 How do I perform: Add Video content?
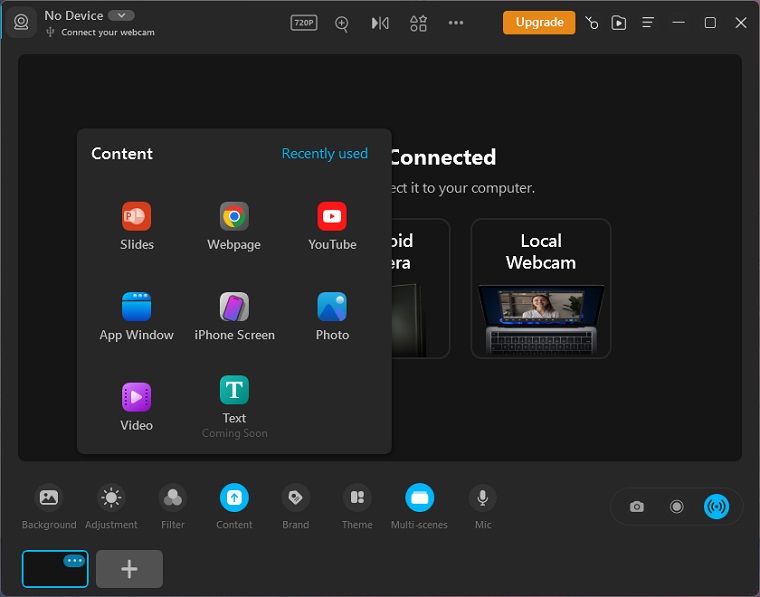pos(136,407)
